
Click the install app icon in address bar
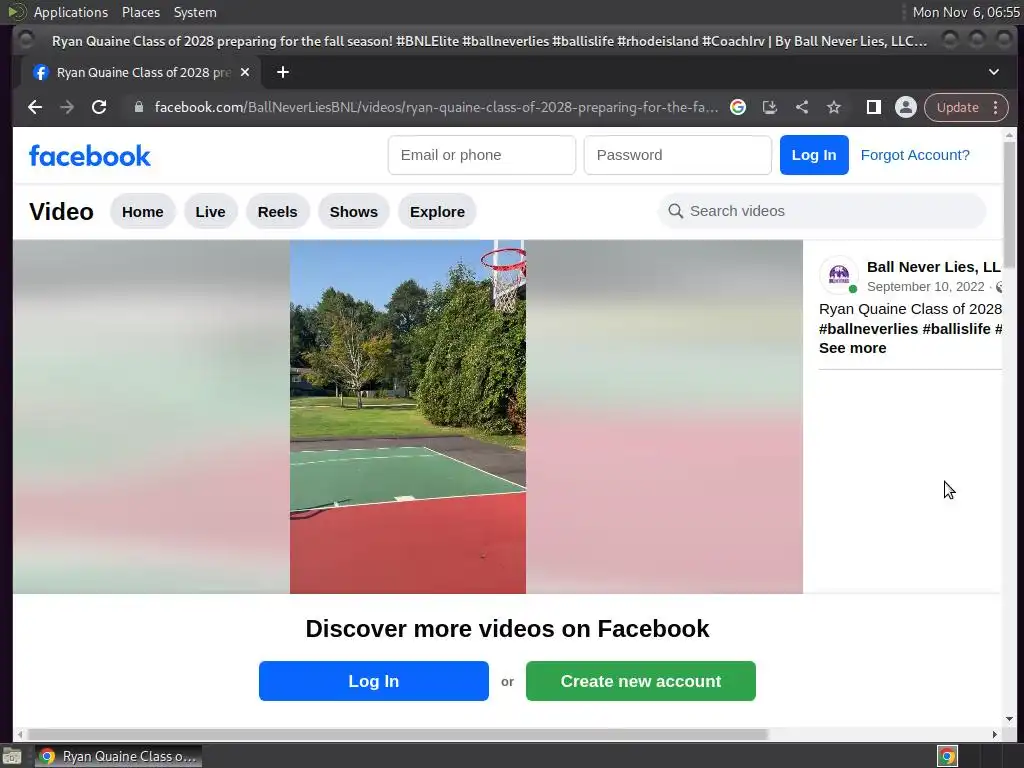[x=770, y=107]
